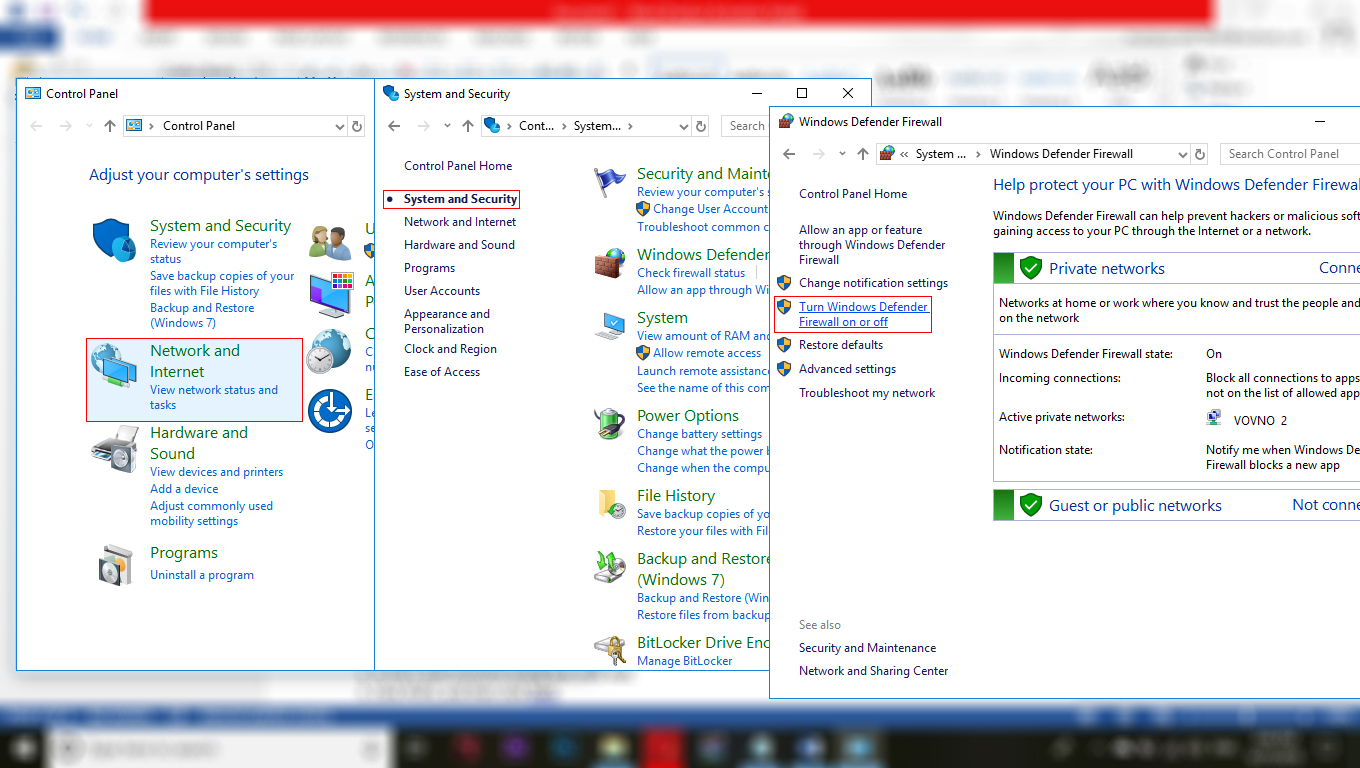Expand recent locations arrow in the Firewall window
The image size is (1360, 768).
point(842,154)
